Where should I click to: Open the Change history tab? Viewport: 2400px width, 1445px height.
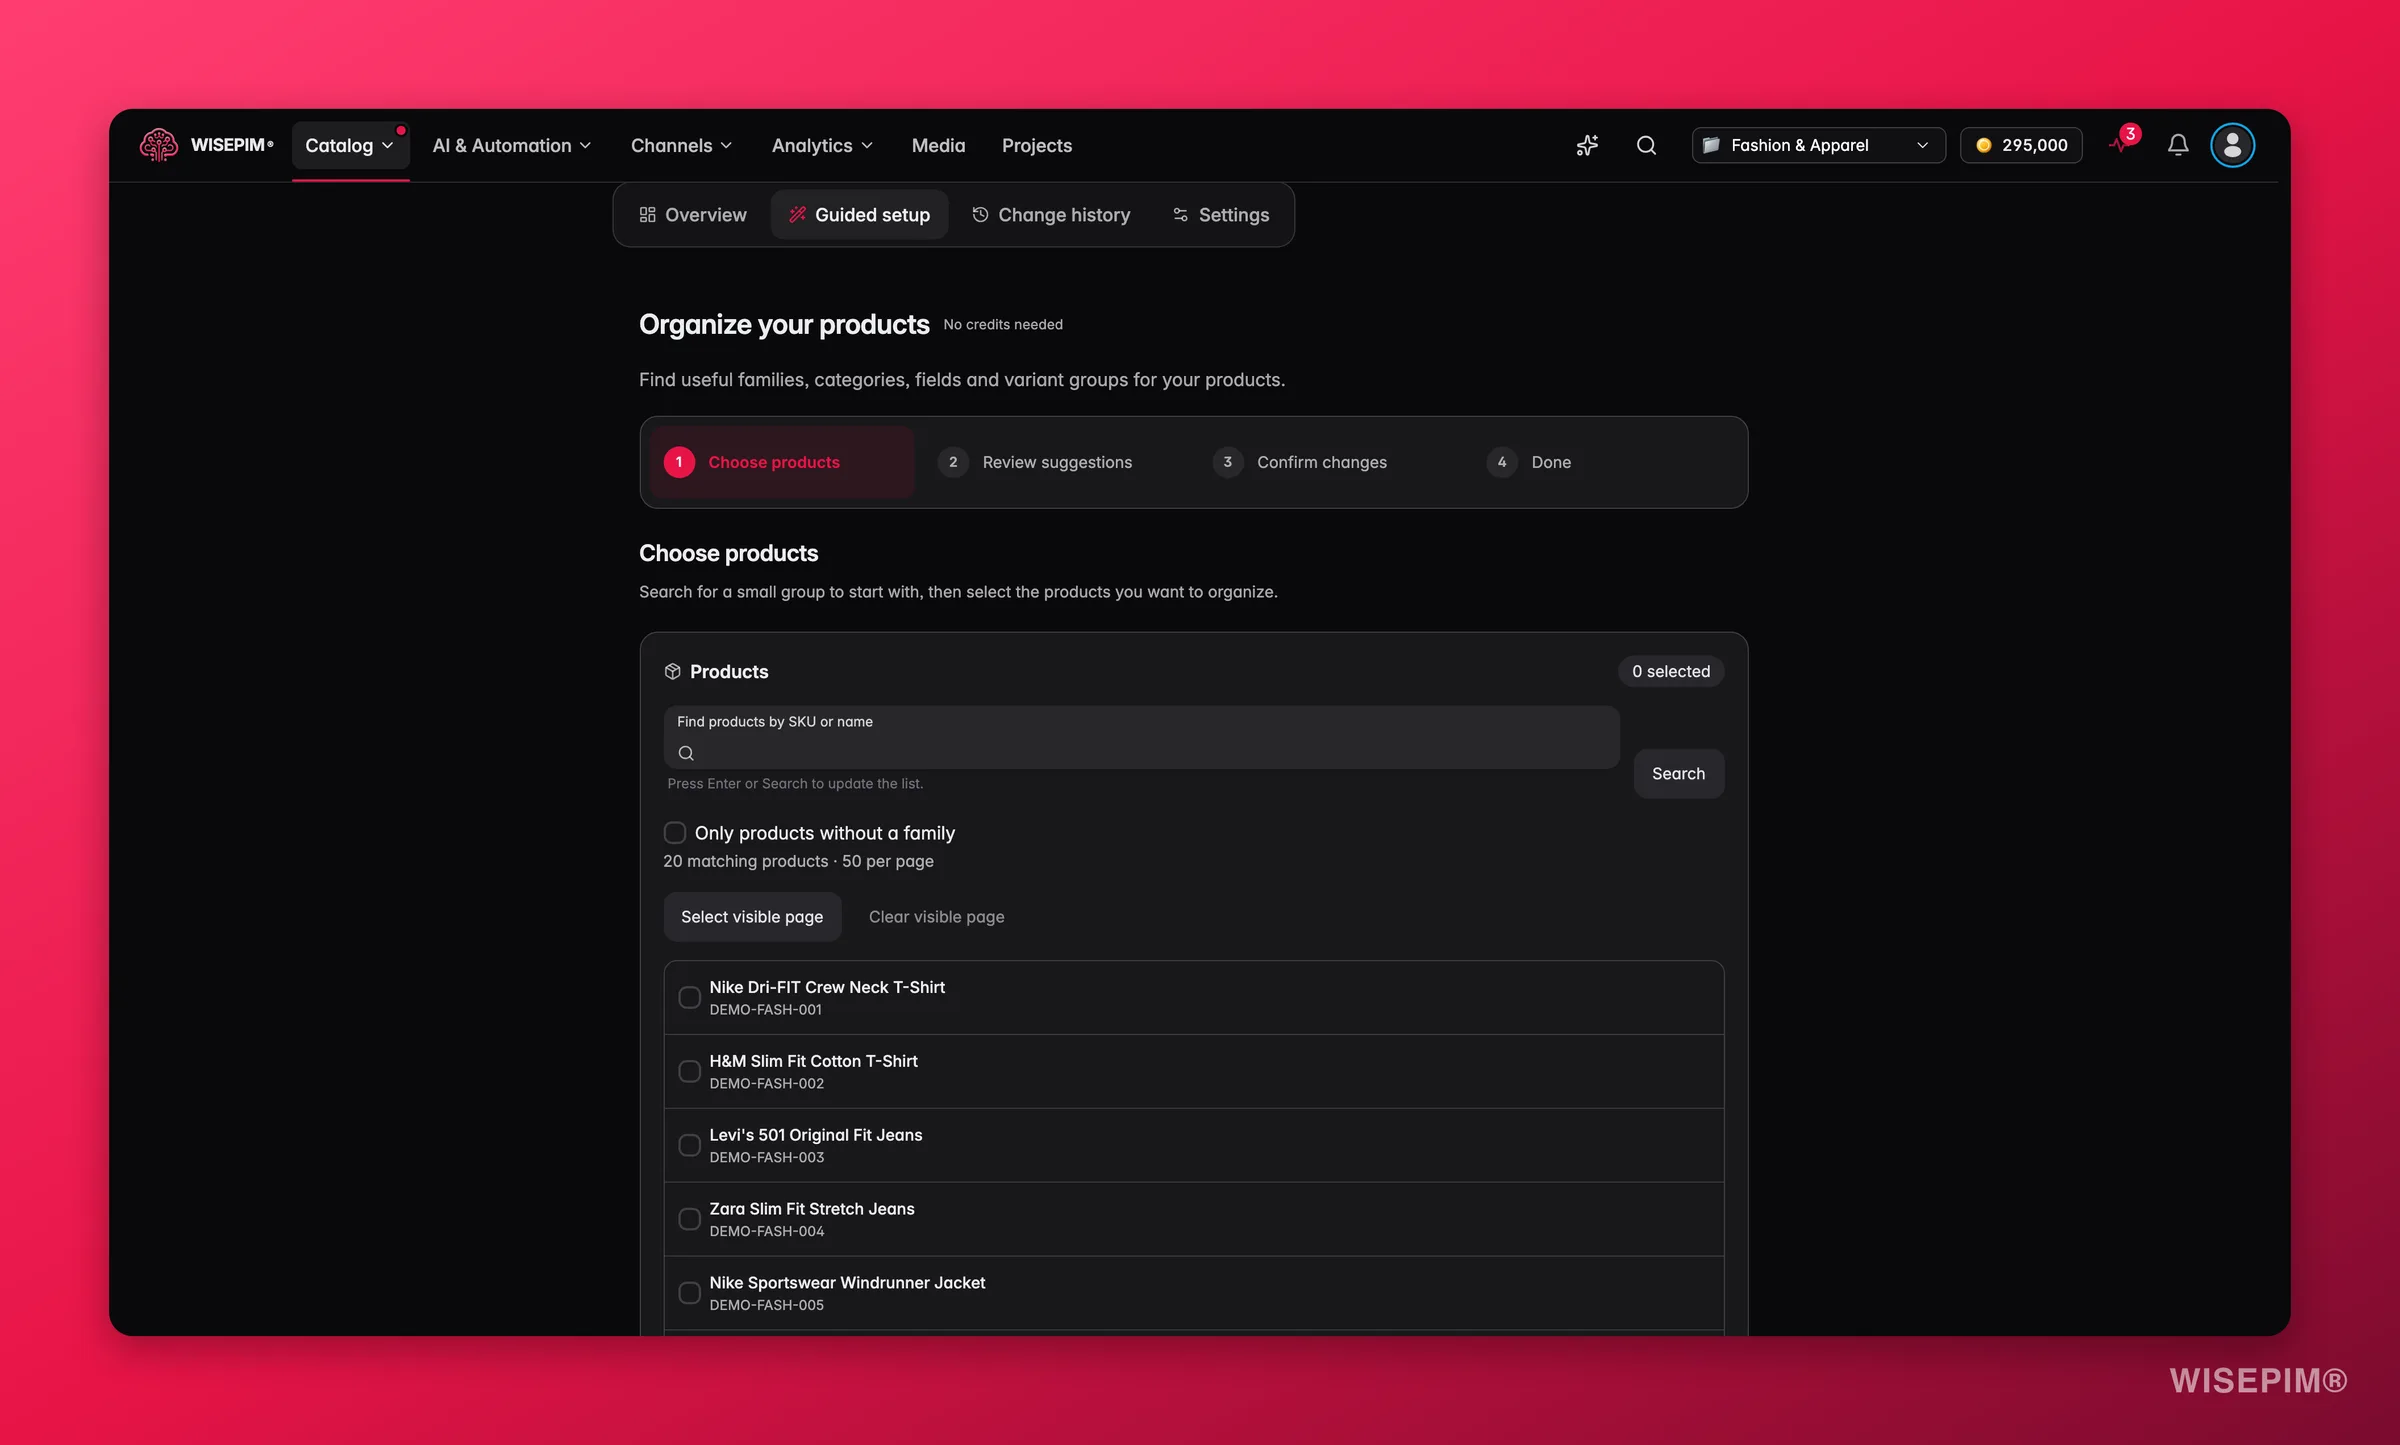click(x=1052, y=215)
